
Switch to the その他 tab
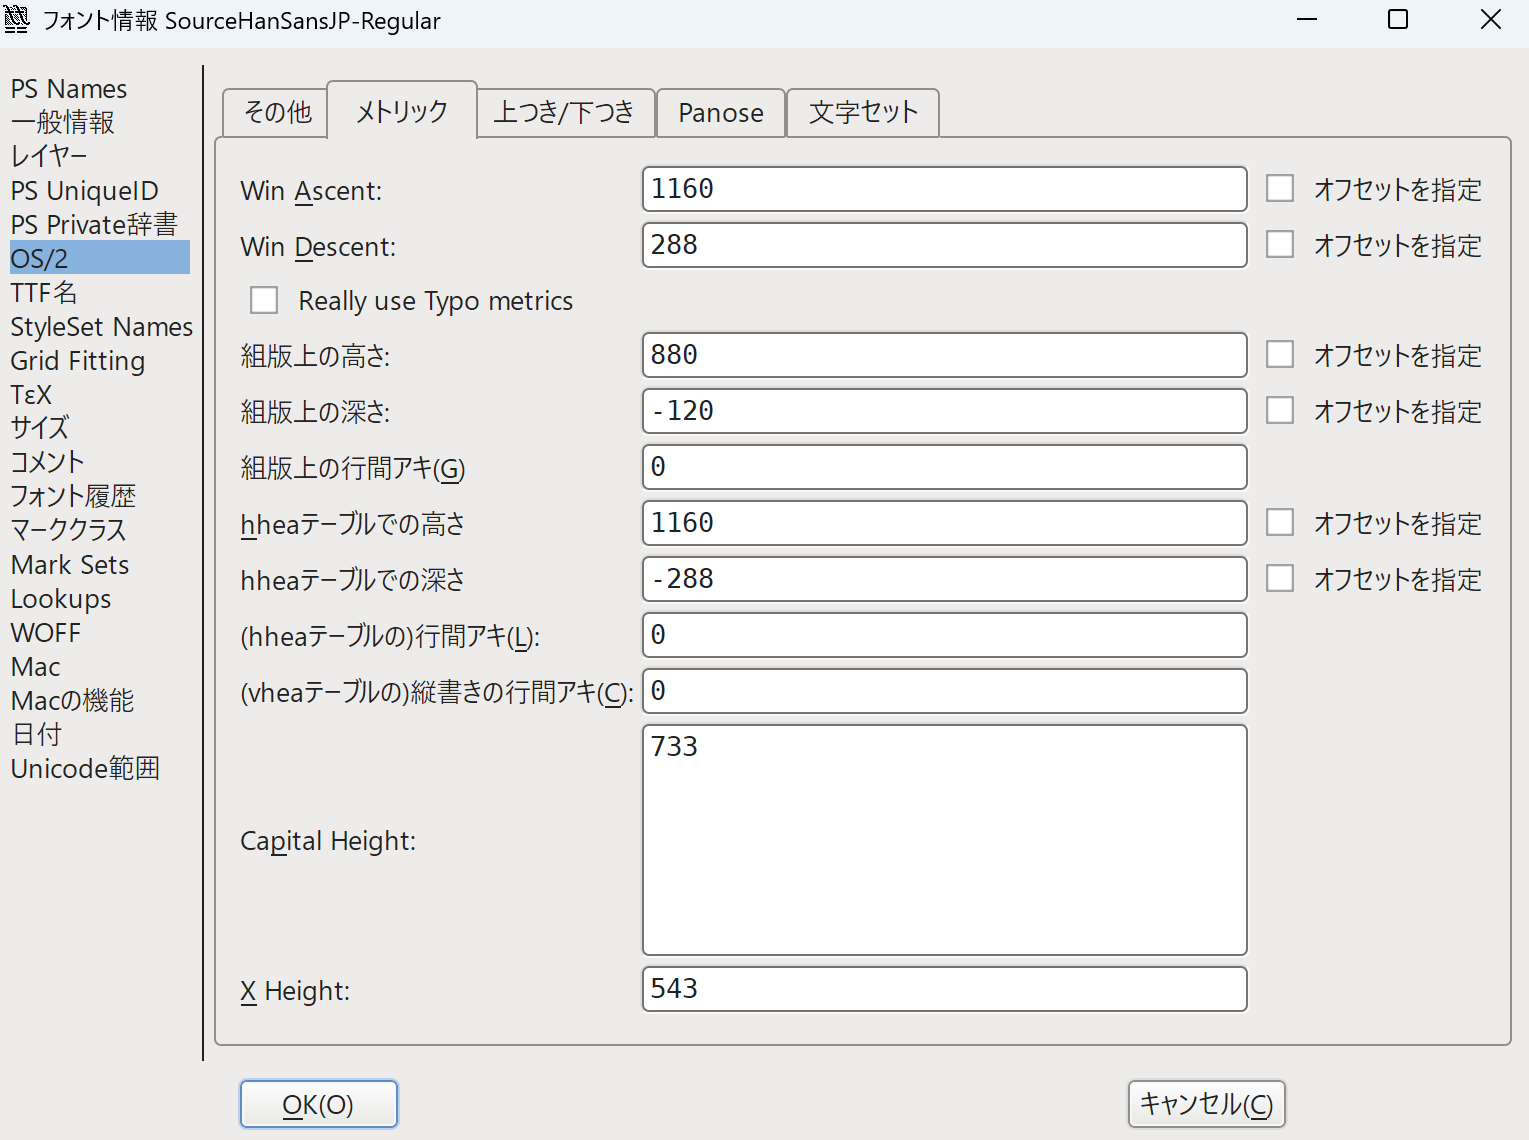coord(273,112)
